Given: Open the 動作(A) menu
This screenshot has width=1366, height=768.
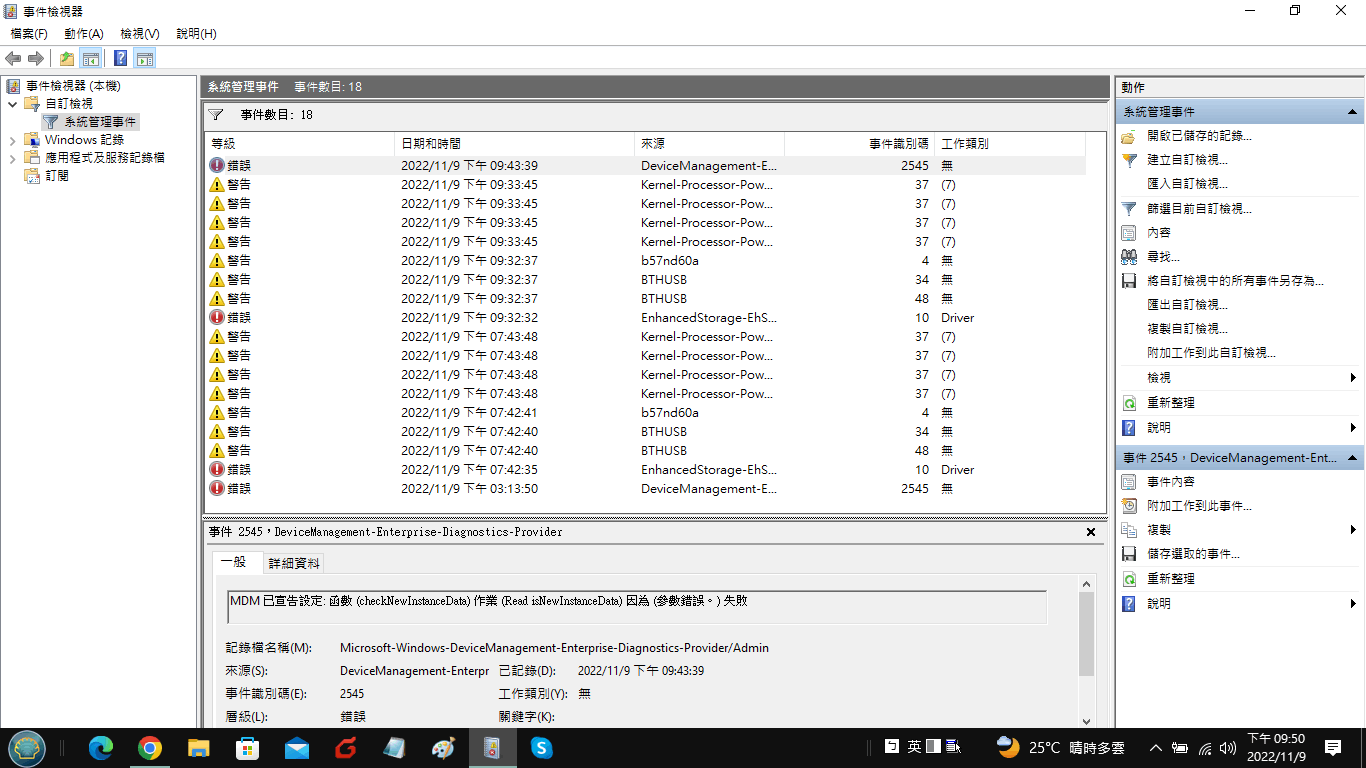Looking at the screenshot, I should pyautogui.click(x=84, y=34).
